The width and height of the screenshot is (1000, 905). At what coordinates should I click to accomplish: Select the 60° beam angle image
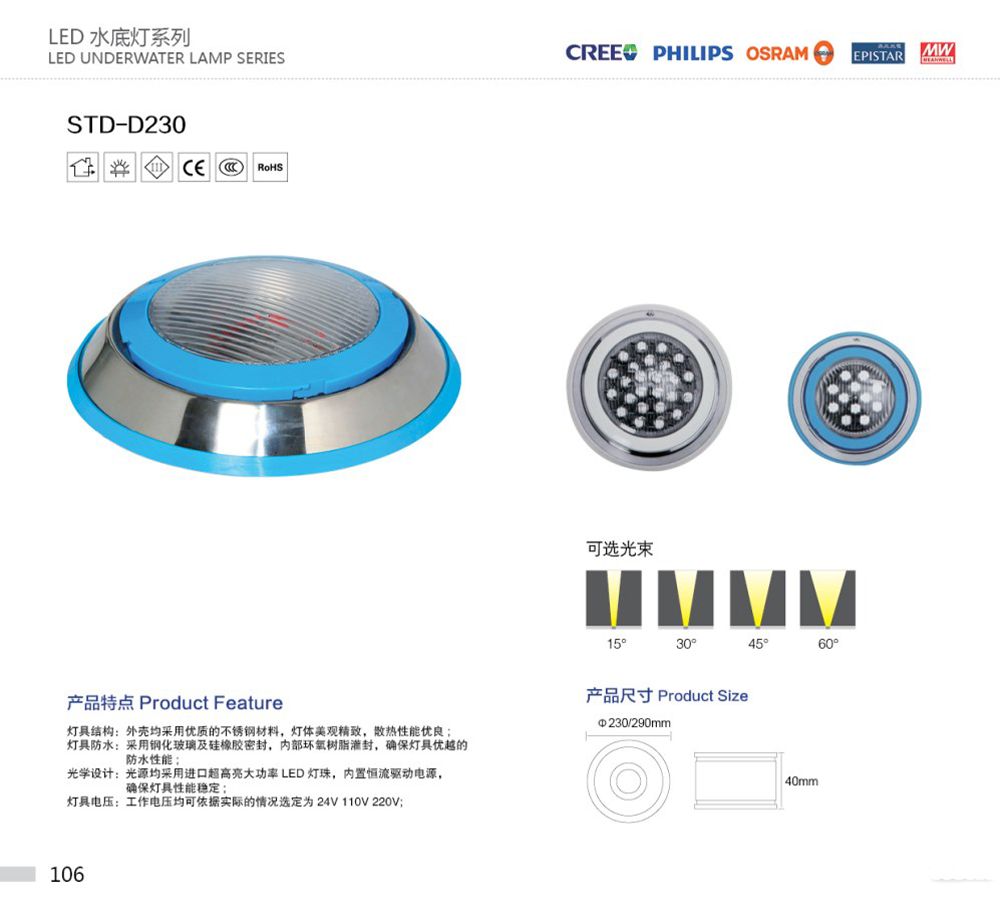click(x=828, y=599)
